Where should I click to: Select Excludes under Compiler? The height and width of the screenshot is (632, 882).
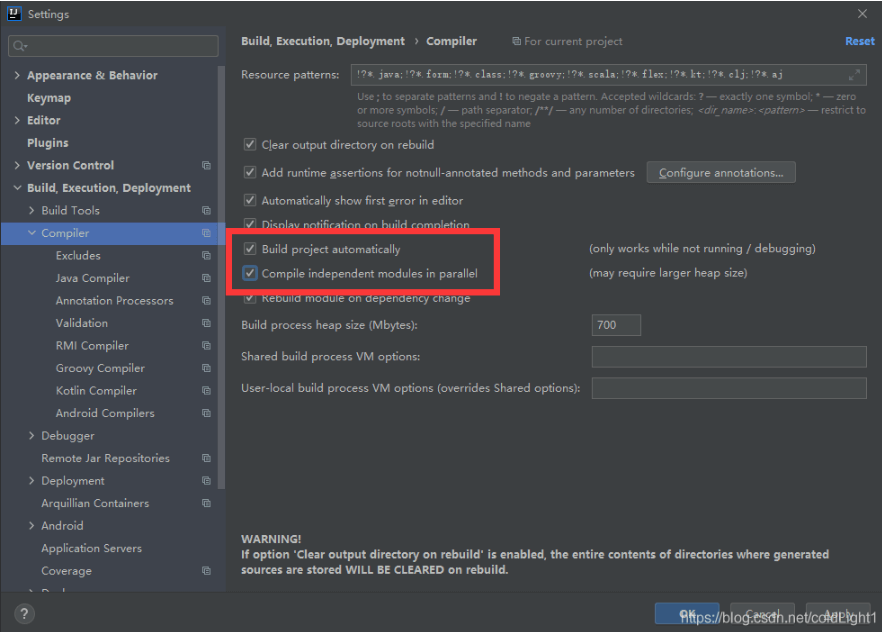coord(78,255)
